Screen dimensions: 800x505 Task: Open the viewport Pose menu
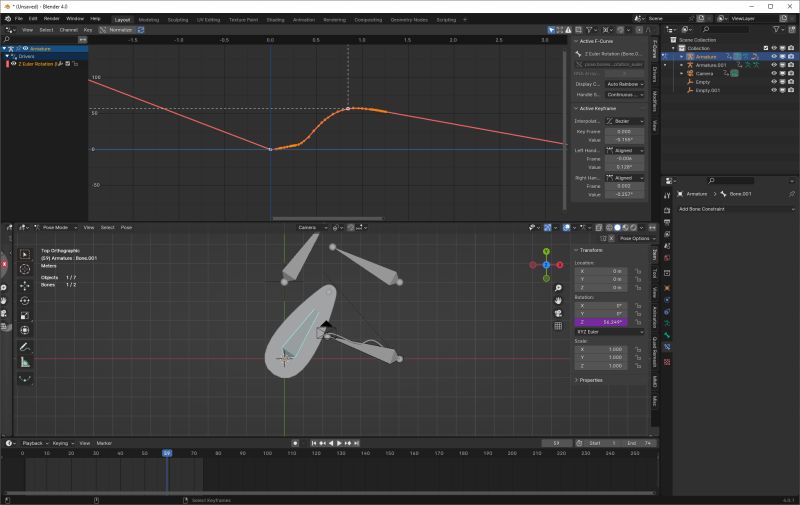[126, 228]
